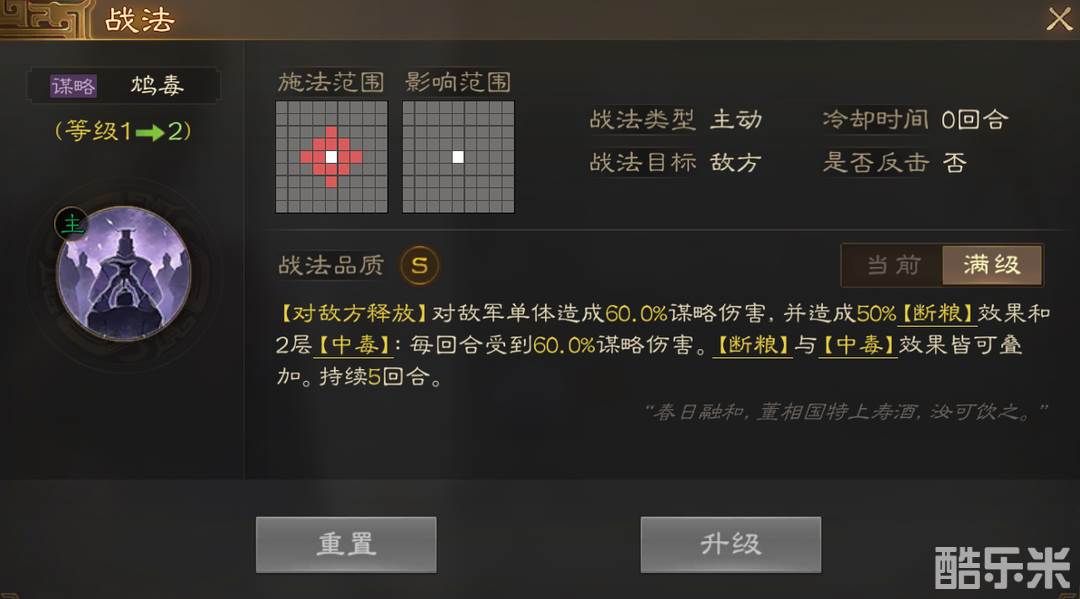This screenshot has height=599, width=1080.
Task: Click the green level-up arrow icon
Action: pyautogui.click(x=149, y=132)
